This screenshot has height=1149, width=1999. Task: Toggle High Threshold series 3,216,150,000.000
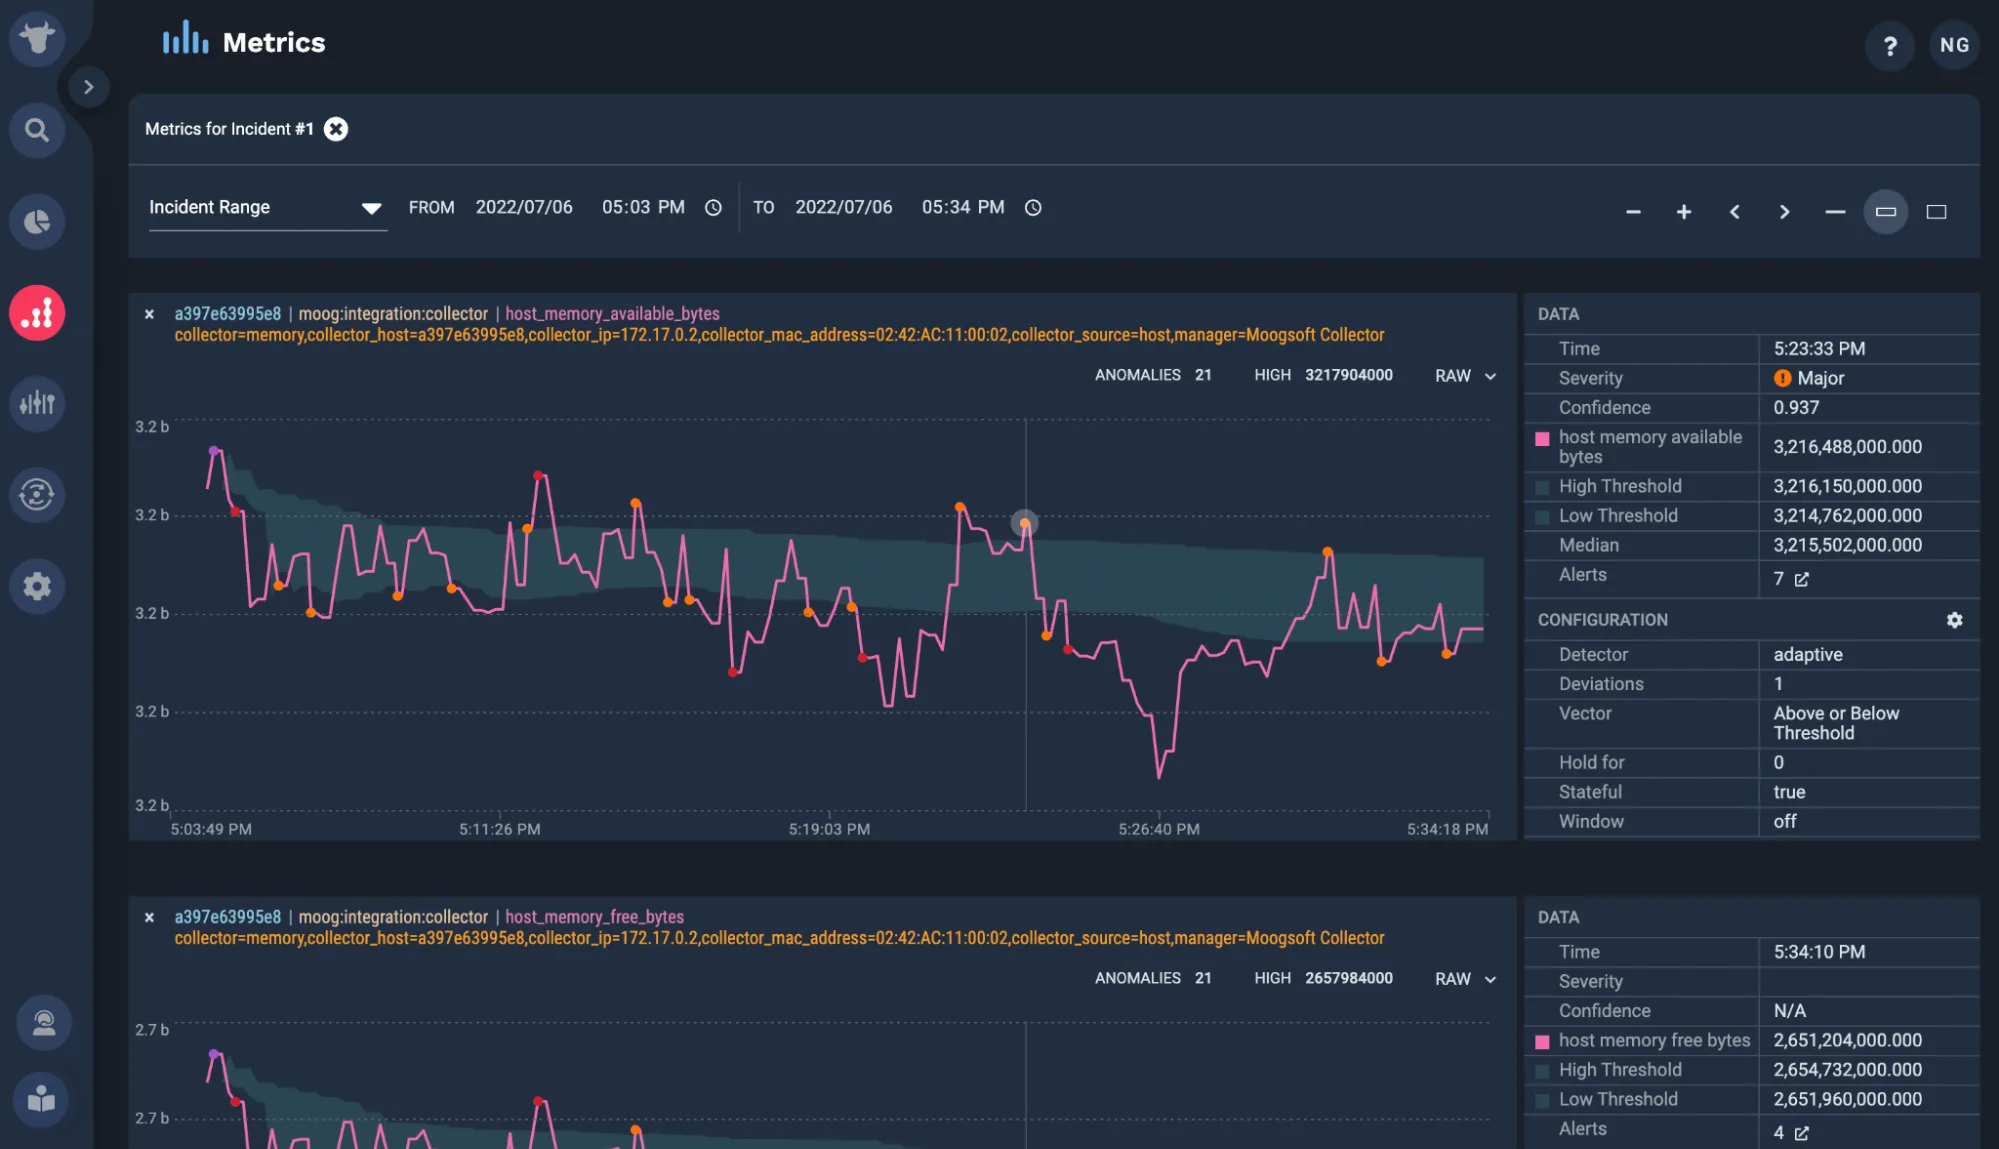[1542, 487]
